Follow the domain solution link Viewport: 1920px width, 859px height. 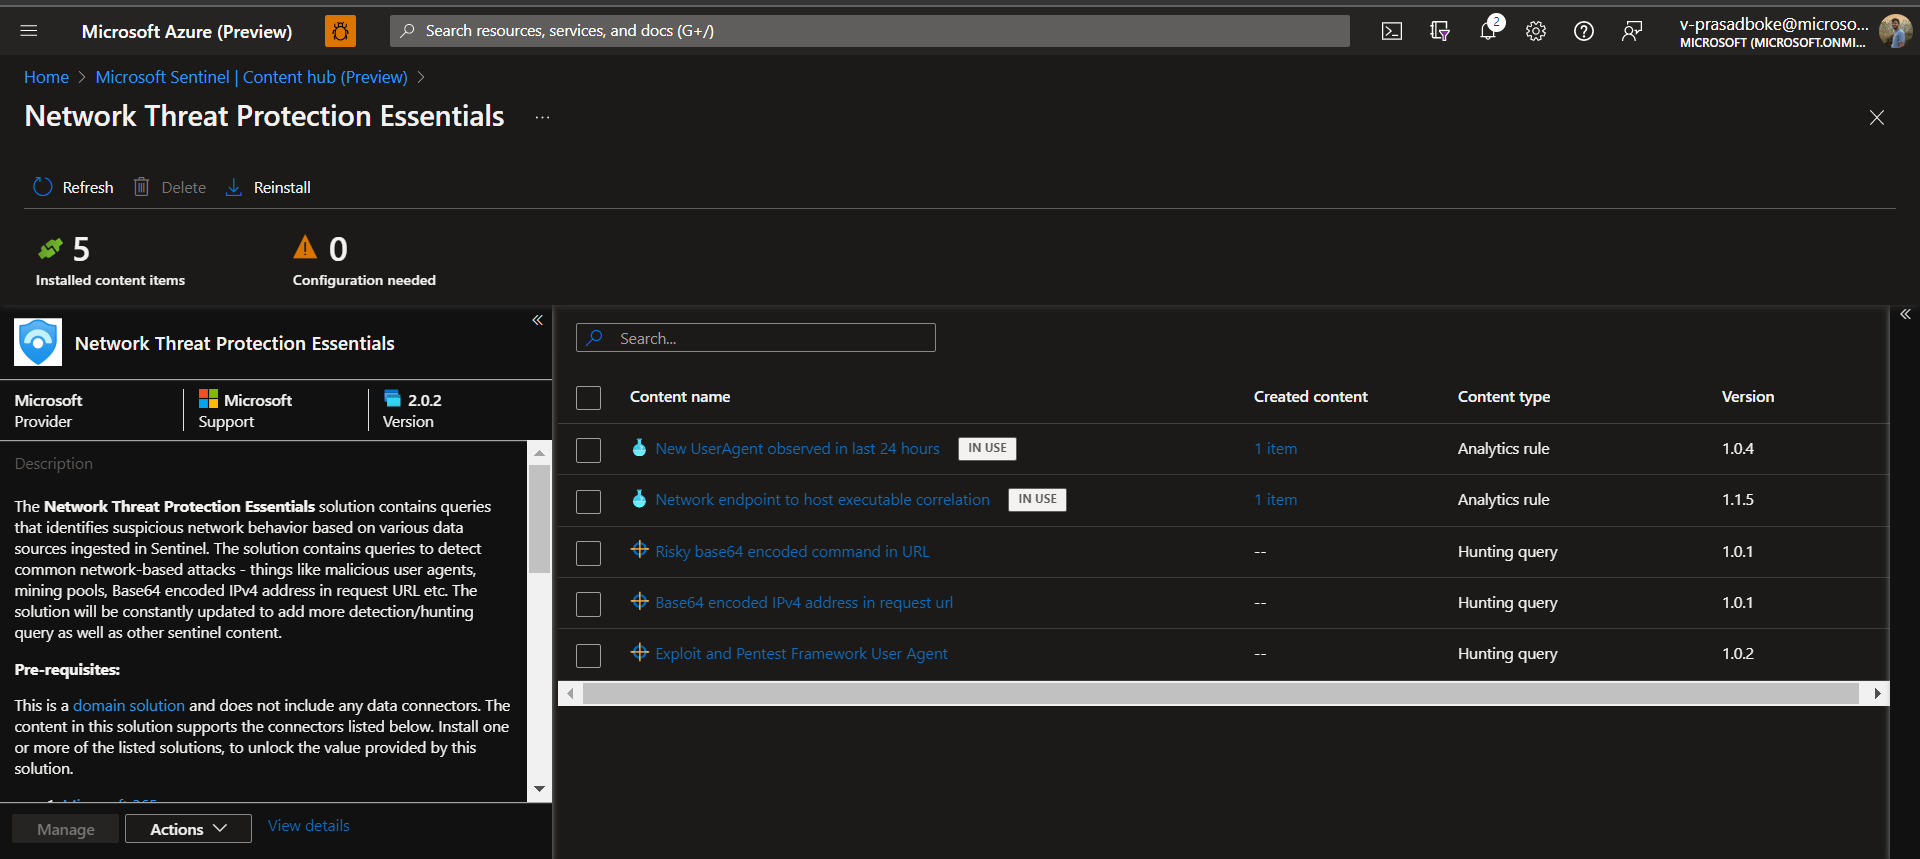(128, 705)
